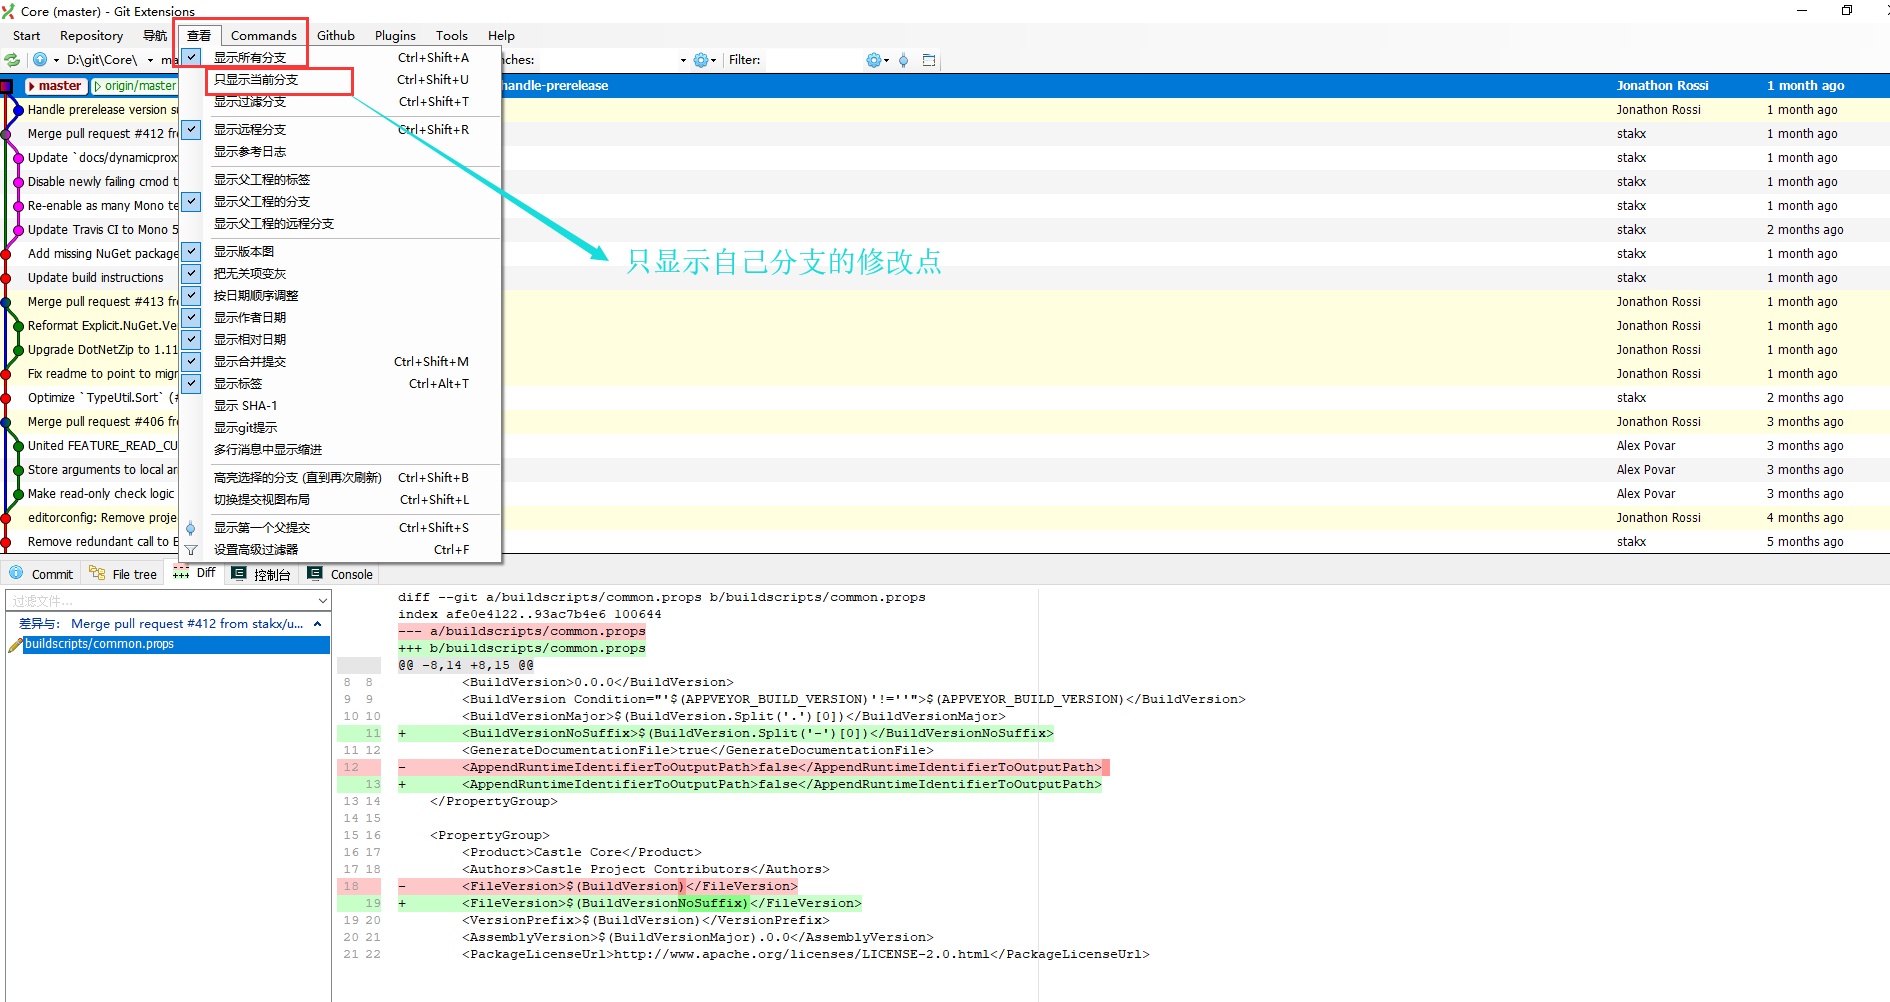
Task: Switch to the Commit tab
Action: (41, 574)
